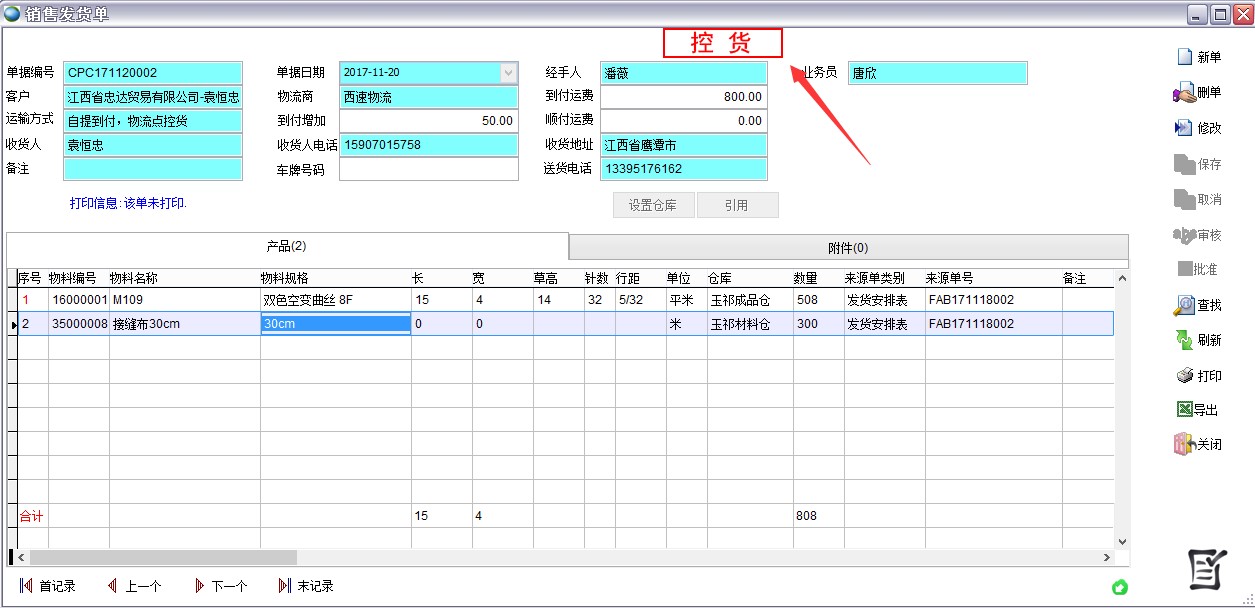Screen dimensions: 1255x608
Task: Open the 查找 (search) tool
Action: tap(1185, 305)
